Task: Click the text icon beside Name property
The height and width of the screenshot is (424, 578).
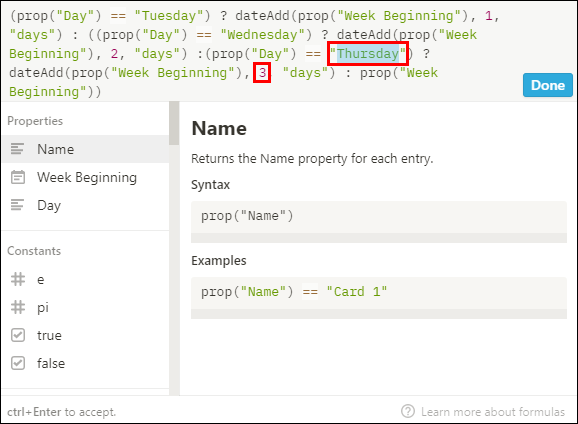Action: pos(17,149)
